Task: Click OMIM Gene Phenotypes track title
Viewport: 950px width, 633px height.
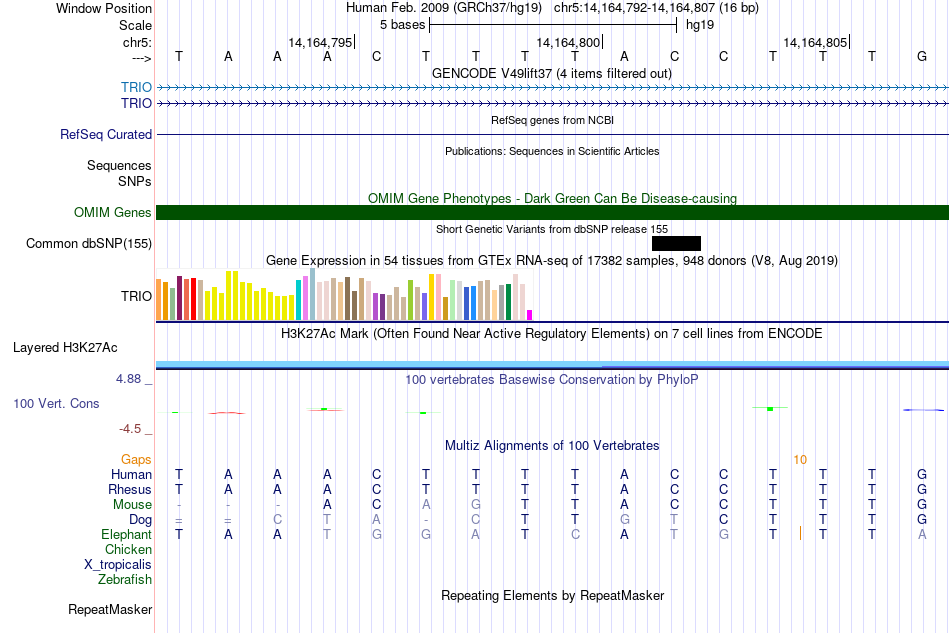Action: 552,199
